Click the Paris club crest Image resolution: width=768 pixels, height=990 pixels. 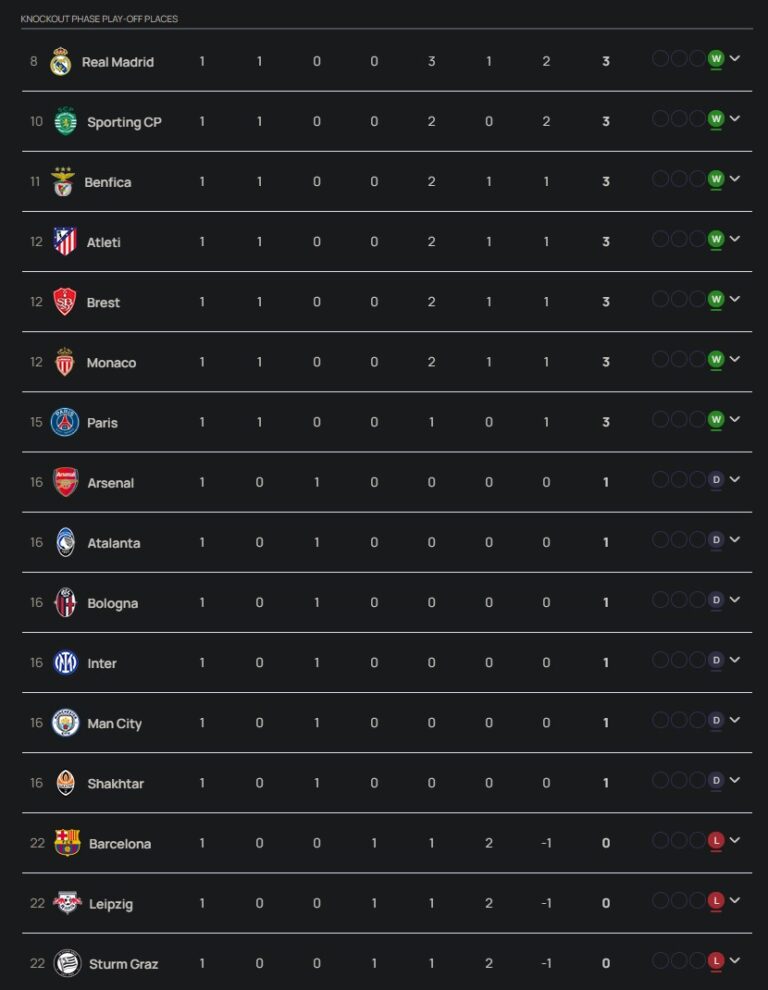click(65, 422)
